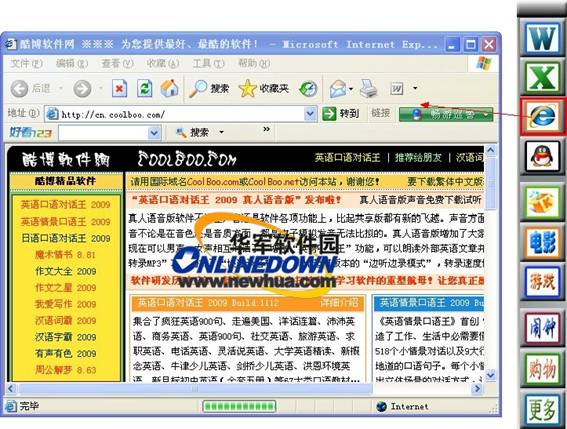Click horizontal scrollbar right arrow

coord(477,388)
